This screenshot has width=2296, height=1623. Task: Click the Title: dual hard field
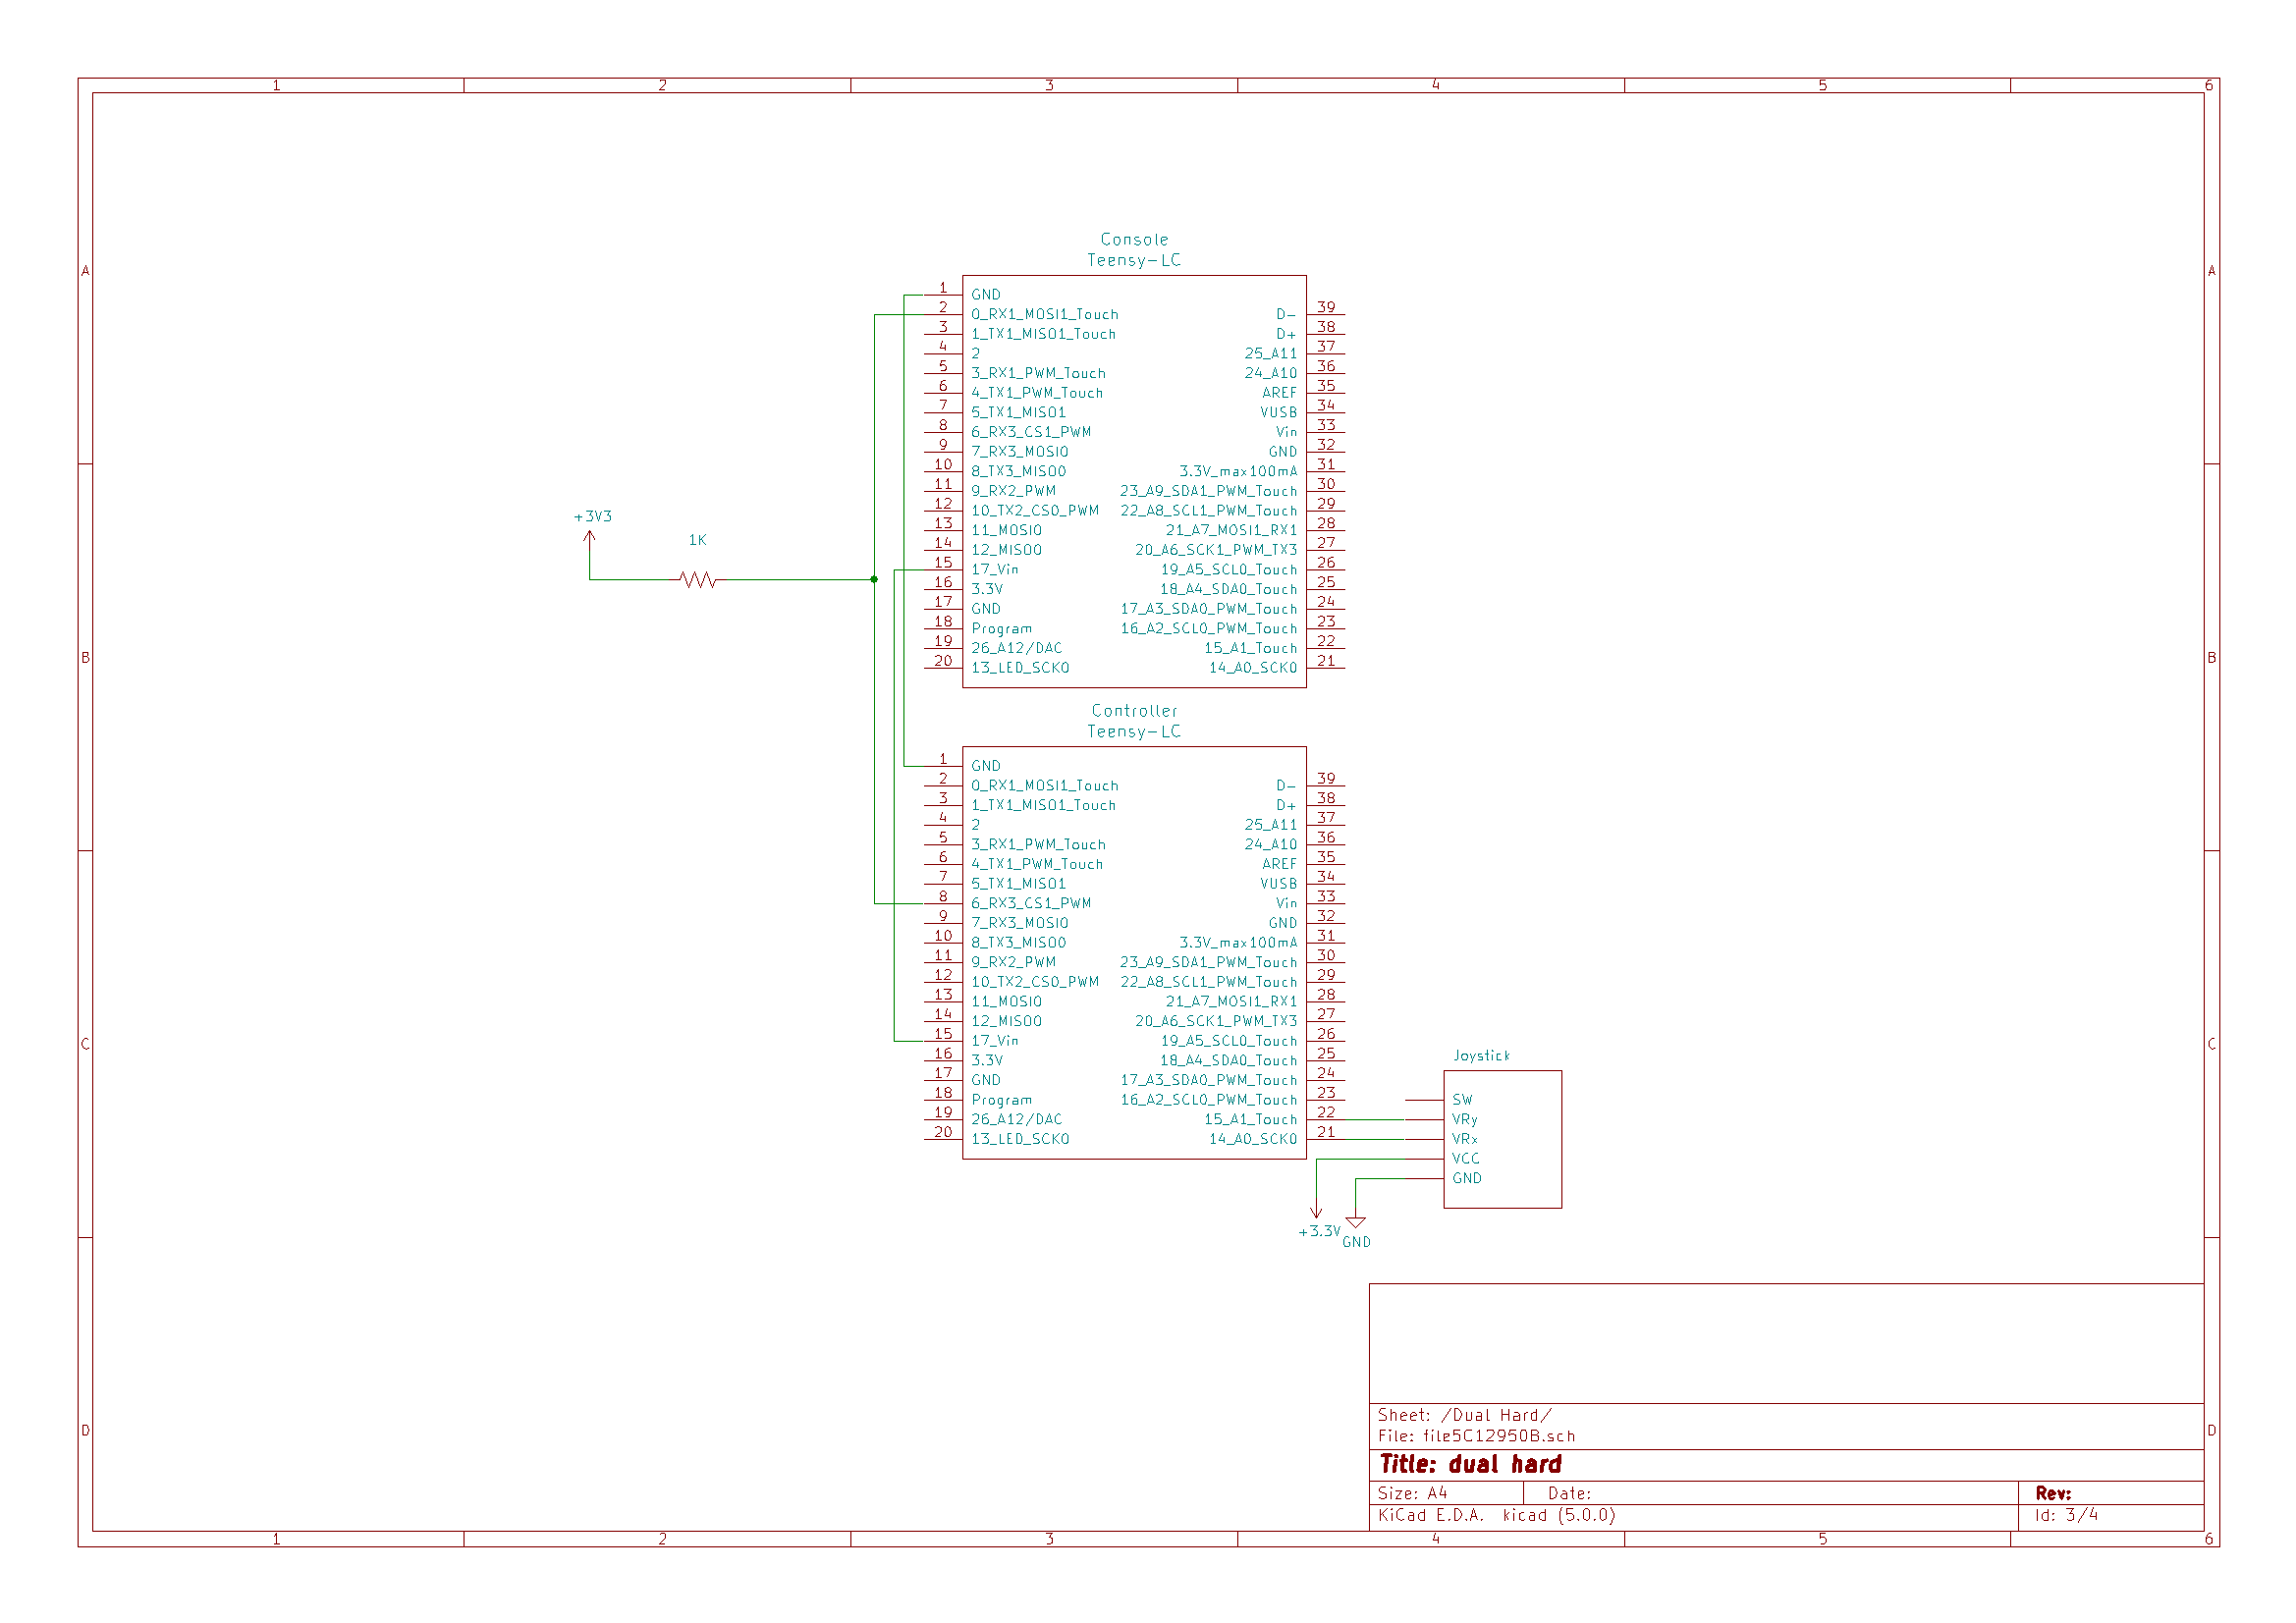(1470, 1465)
